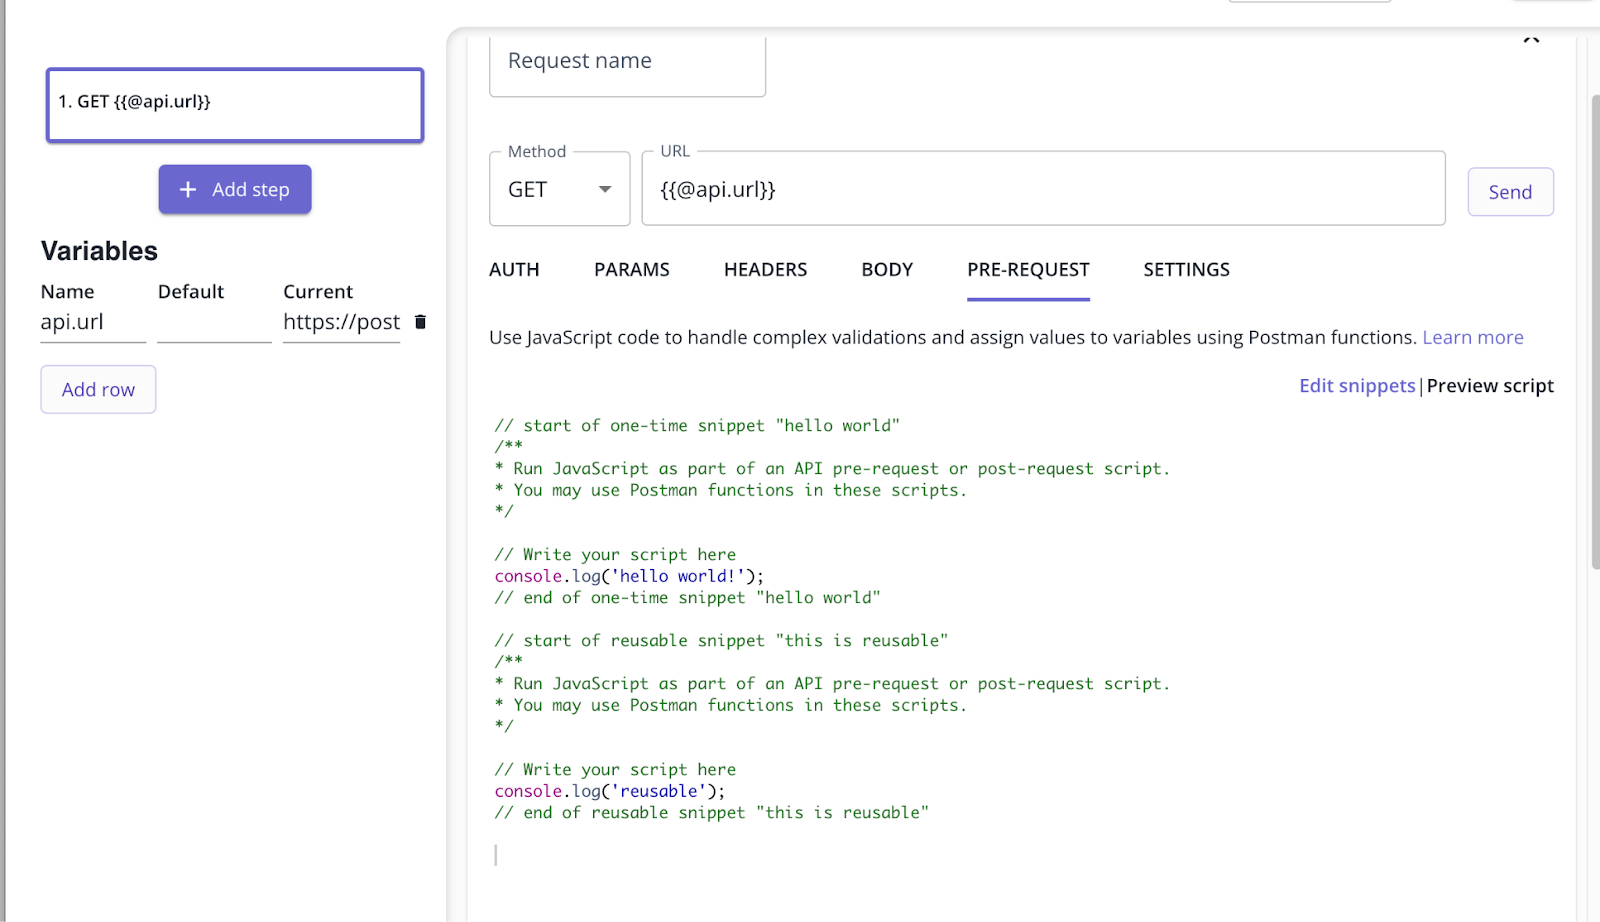The image size is (1600, 922).
Task: Focus the Request name field
Action: (627, 62)
